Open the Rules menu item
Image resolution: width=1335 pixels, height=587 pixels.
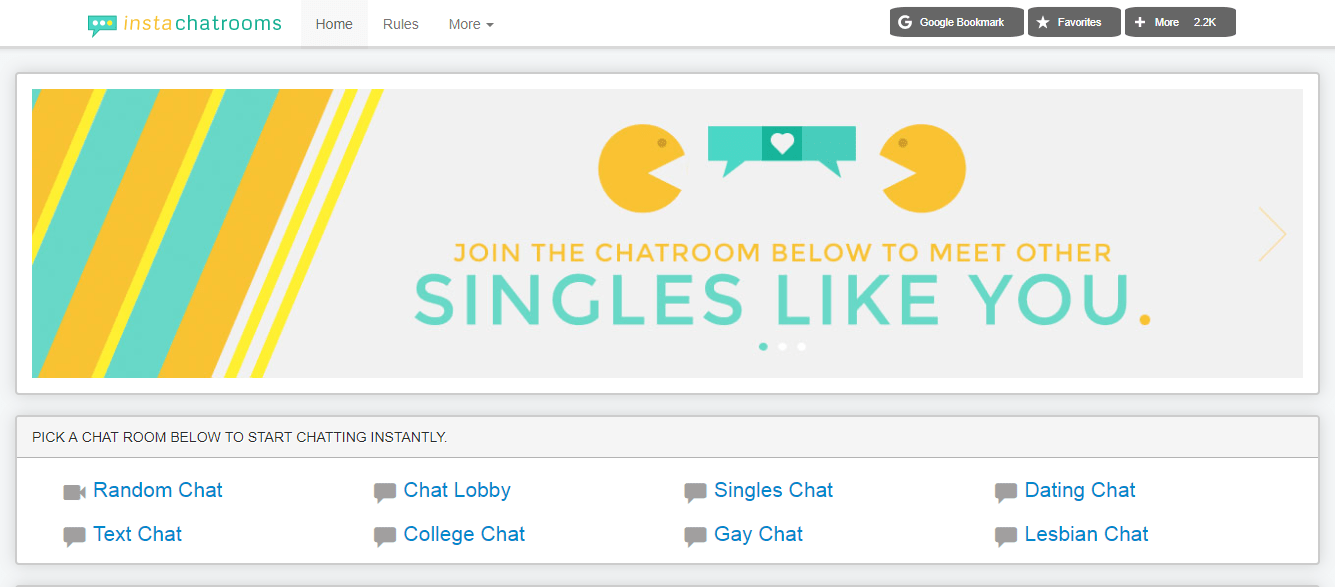tap(401, 24)
